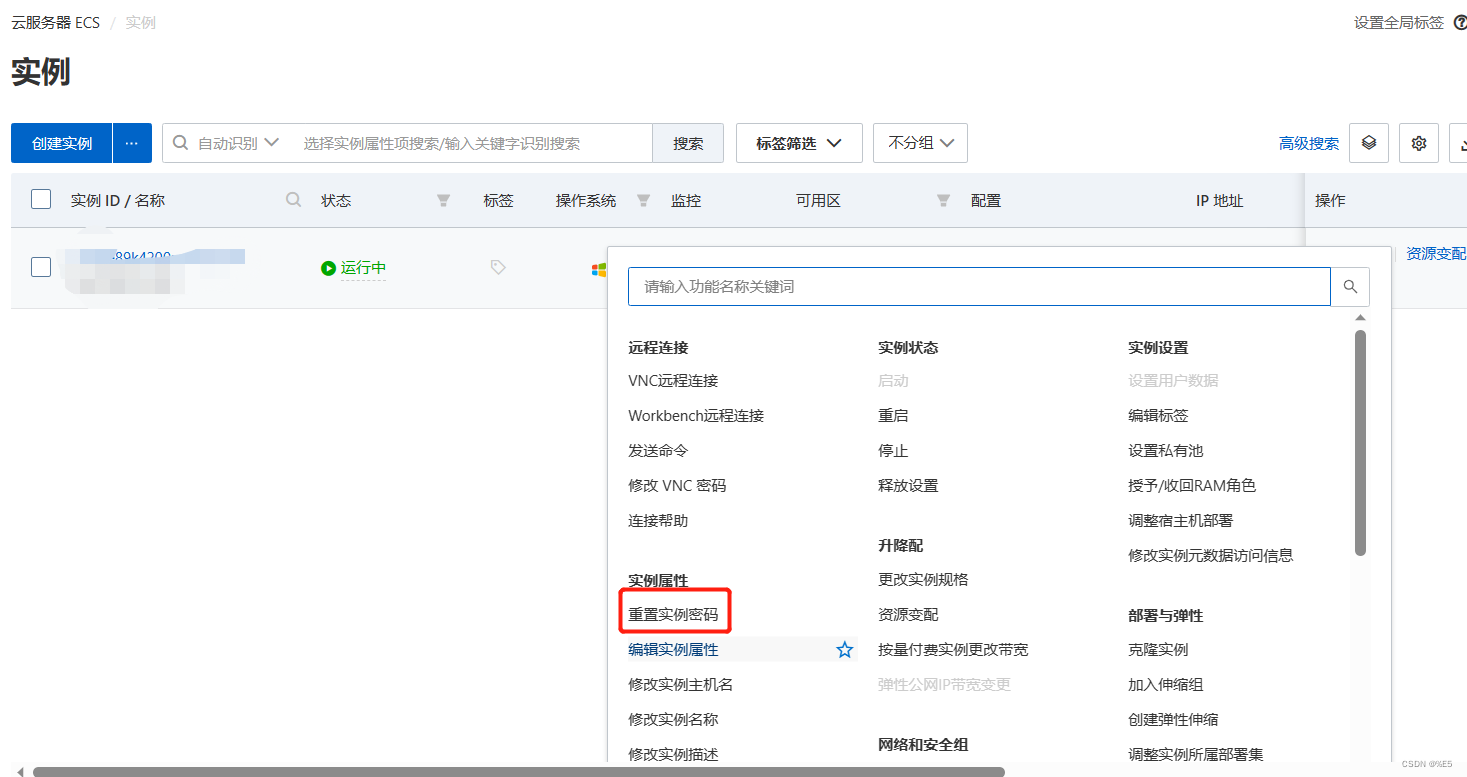The image size is (1467, 777).
Task: Select 加入伸缩组 menu entry
Action: (x=1166, y=685)
